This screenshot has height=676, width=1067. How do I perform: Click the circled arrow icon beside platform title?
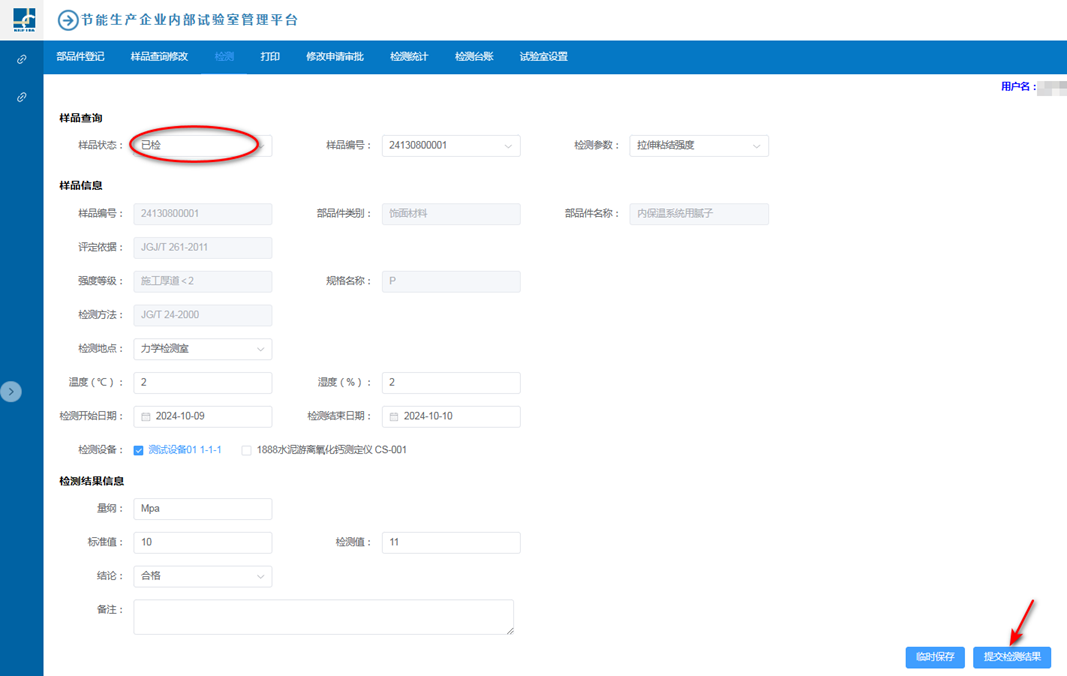point(68,20)
